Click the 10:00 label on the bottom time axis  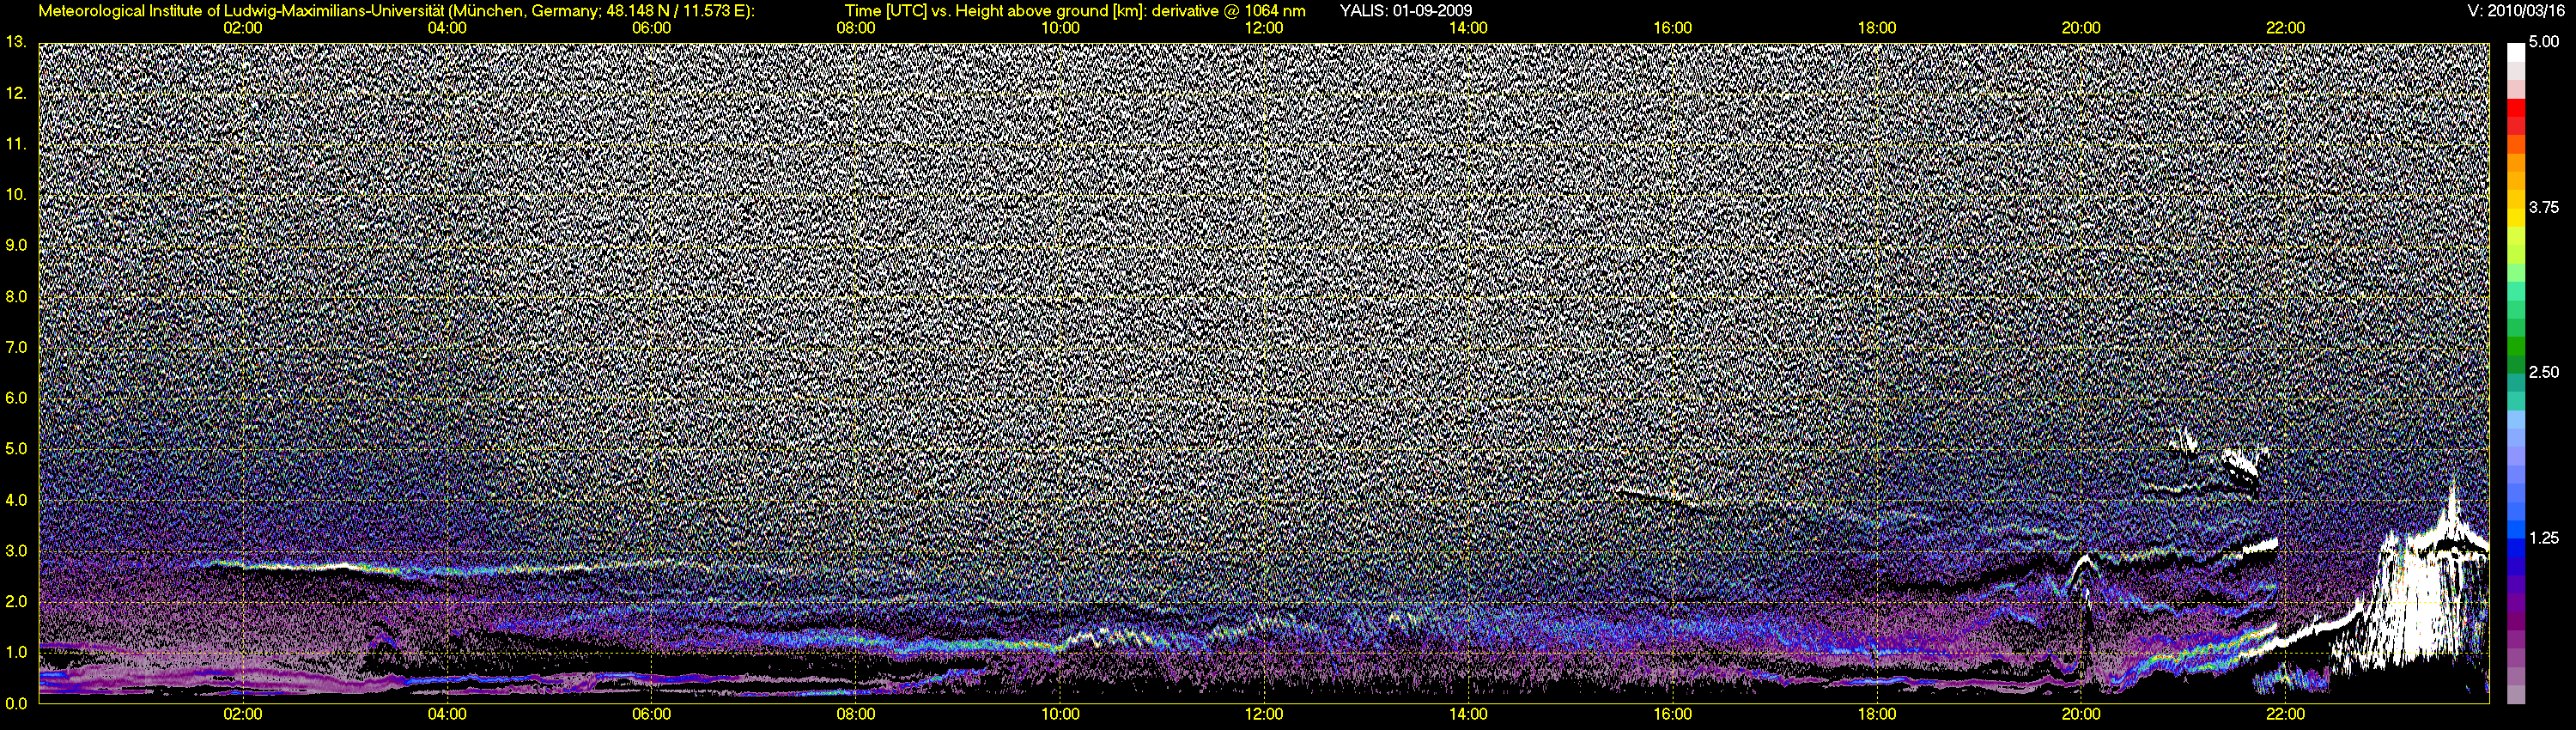tap(1060, 714)
